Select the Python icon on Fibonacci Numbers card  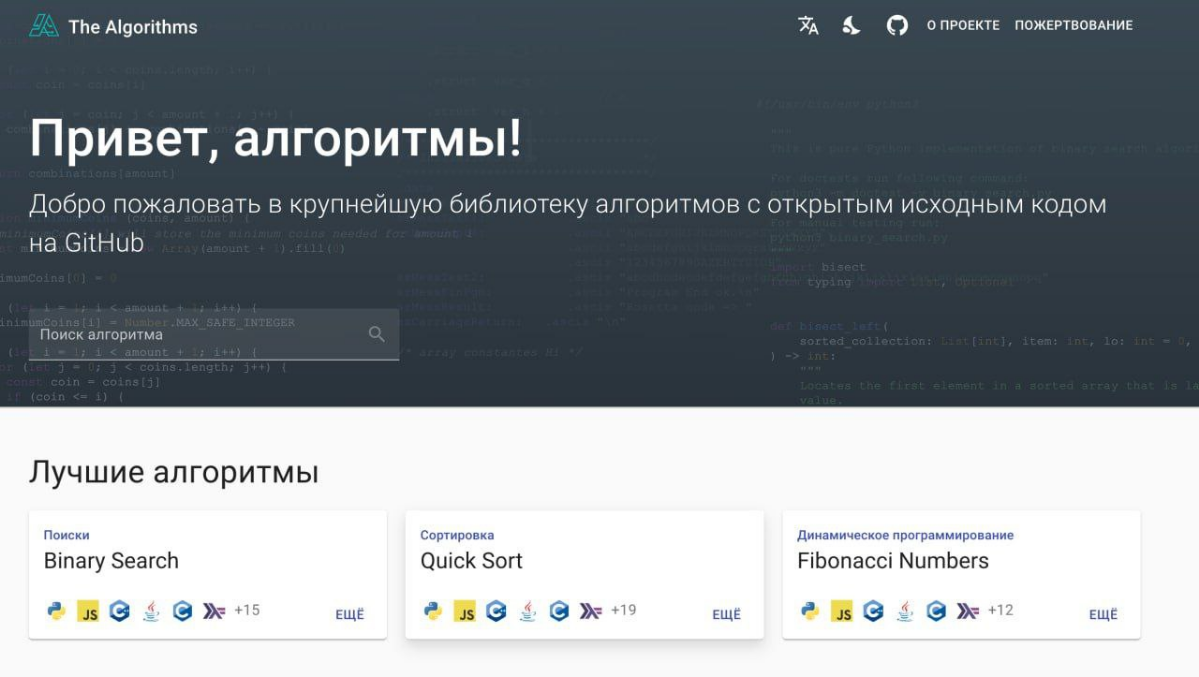pos(810,612)
